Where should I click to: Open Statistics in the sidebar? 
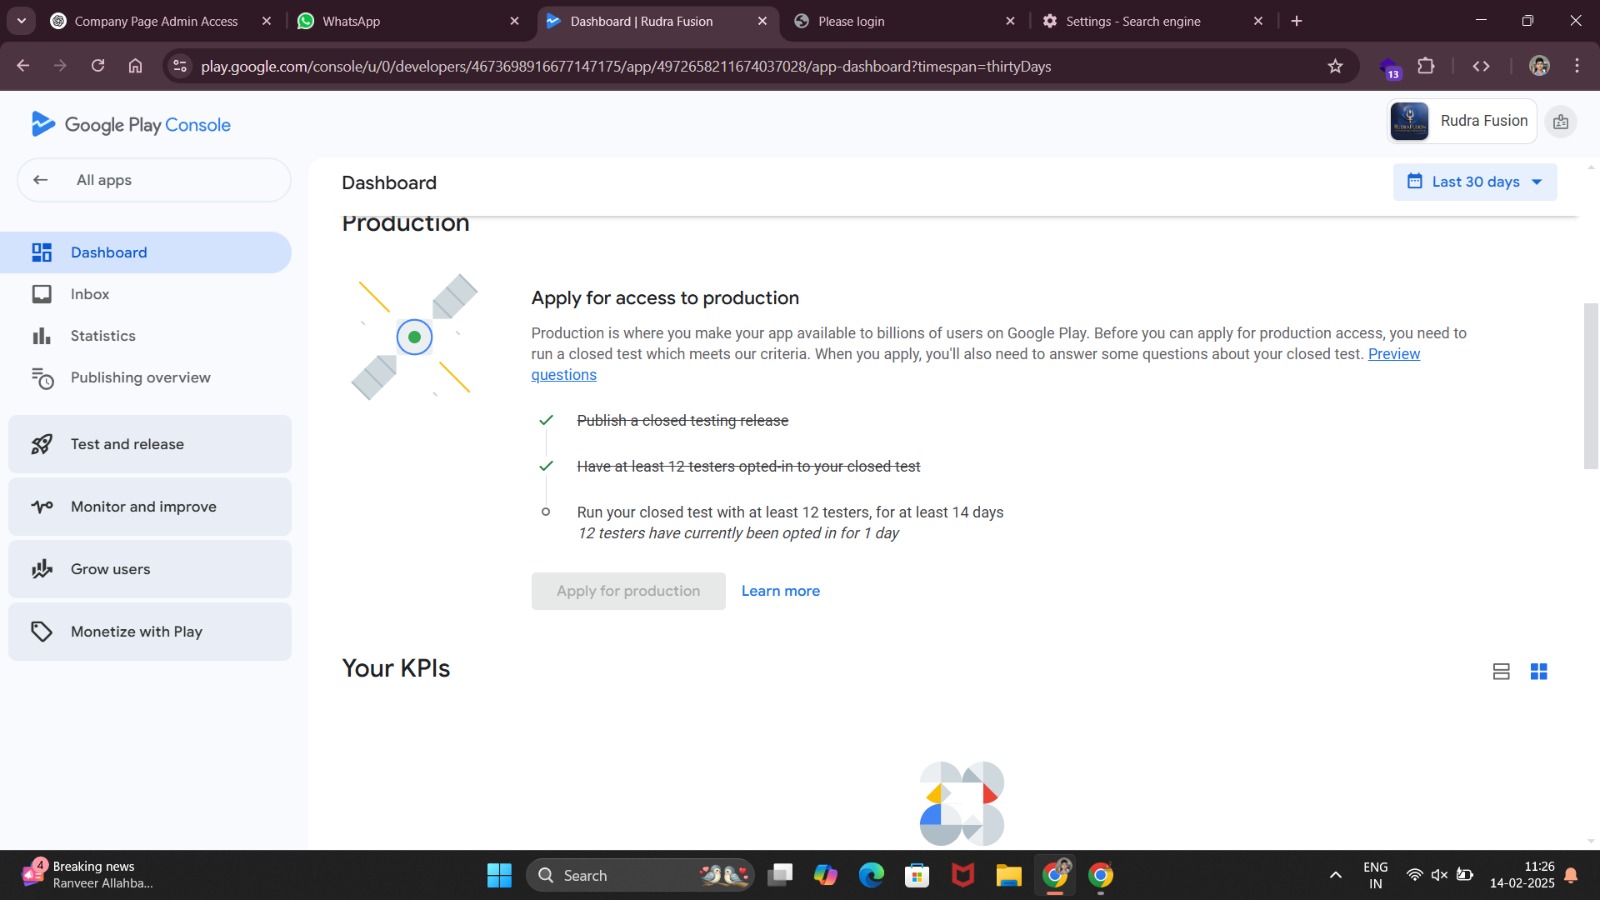(146, 336)
